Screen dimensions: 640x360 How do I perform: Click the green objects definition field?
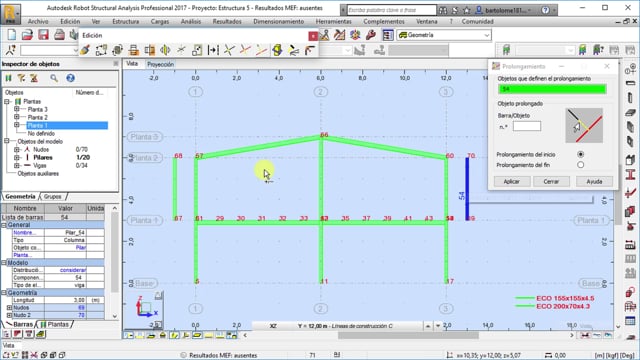552,89
